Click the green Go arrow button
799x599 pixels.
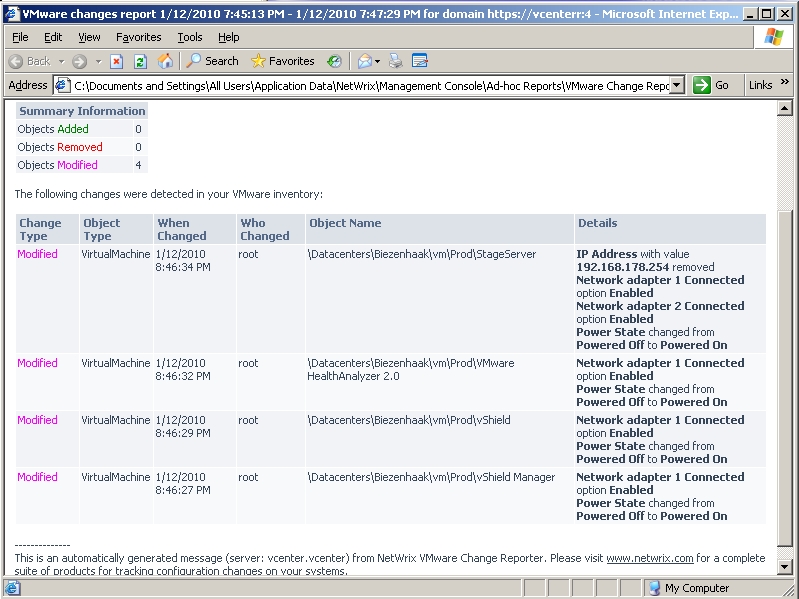coord(702,85)
